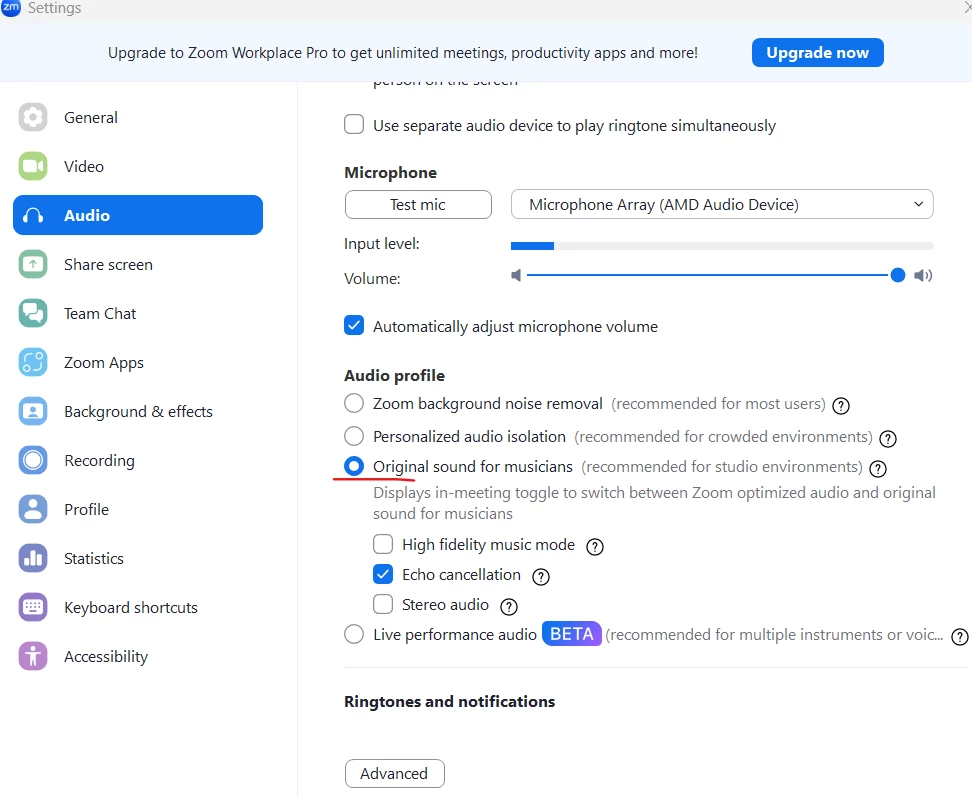Click the Keyboard shortcuts icon
The width and height of the screenshot is (972, 798).
[33, 607]
